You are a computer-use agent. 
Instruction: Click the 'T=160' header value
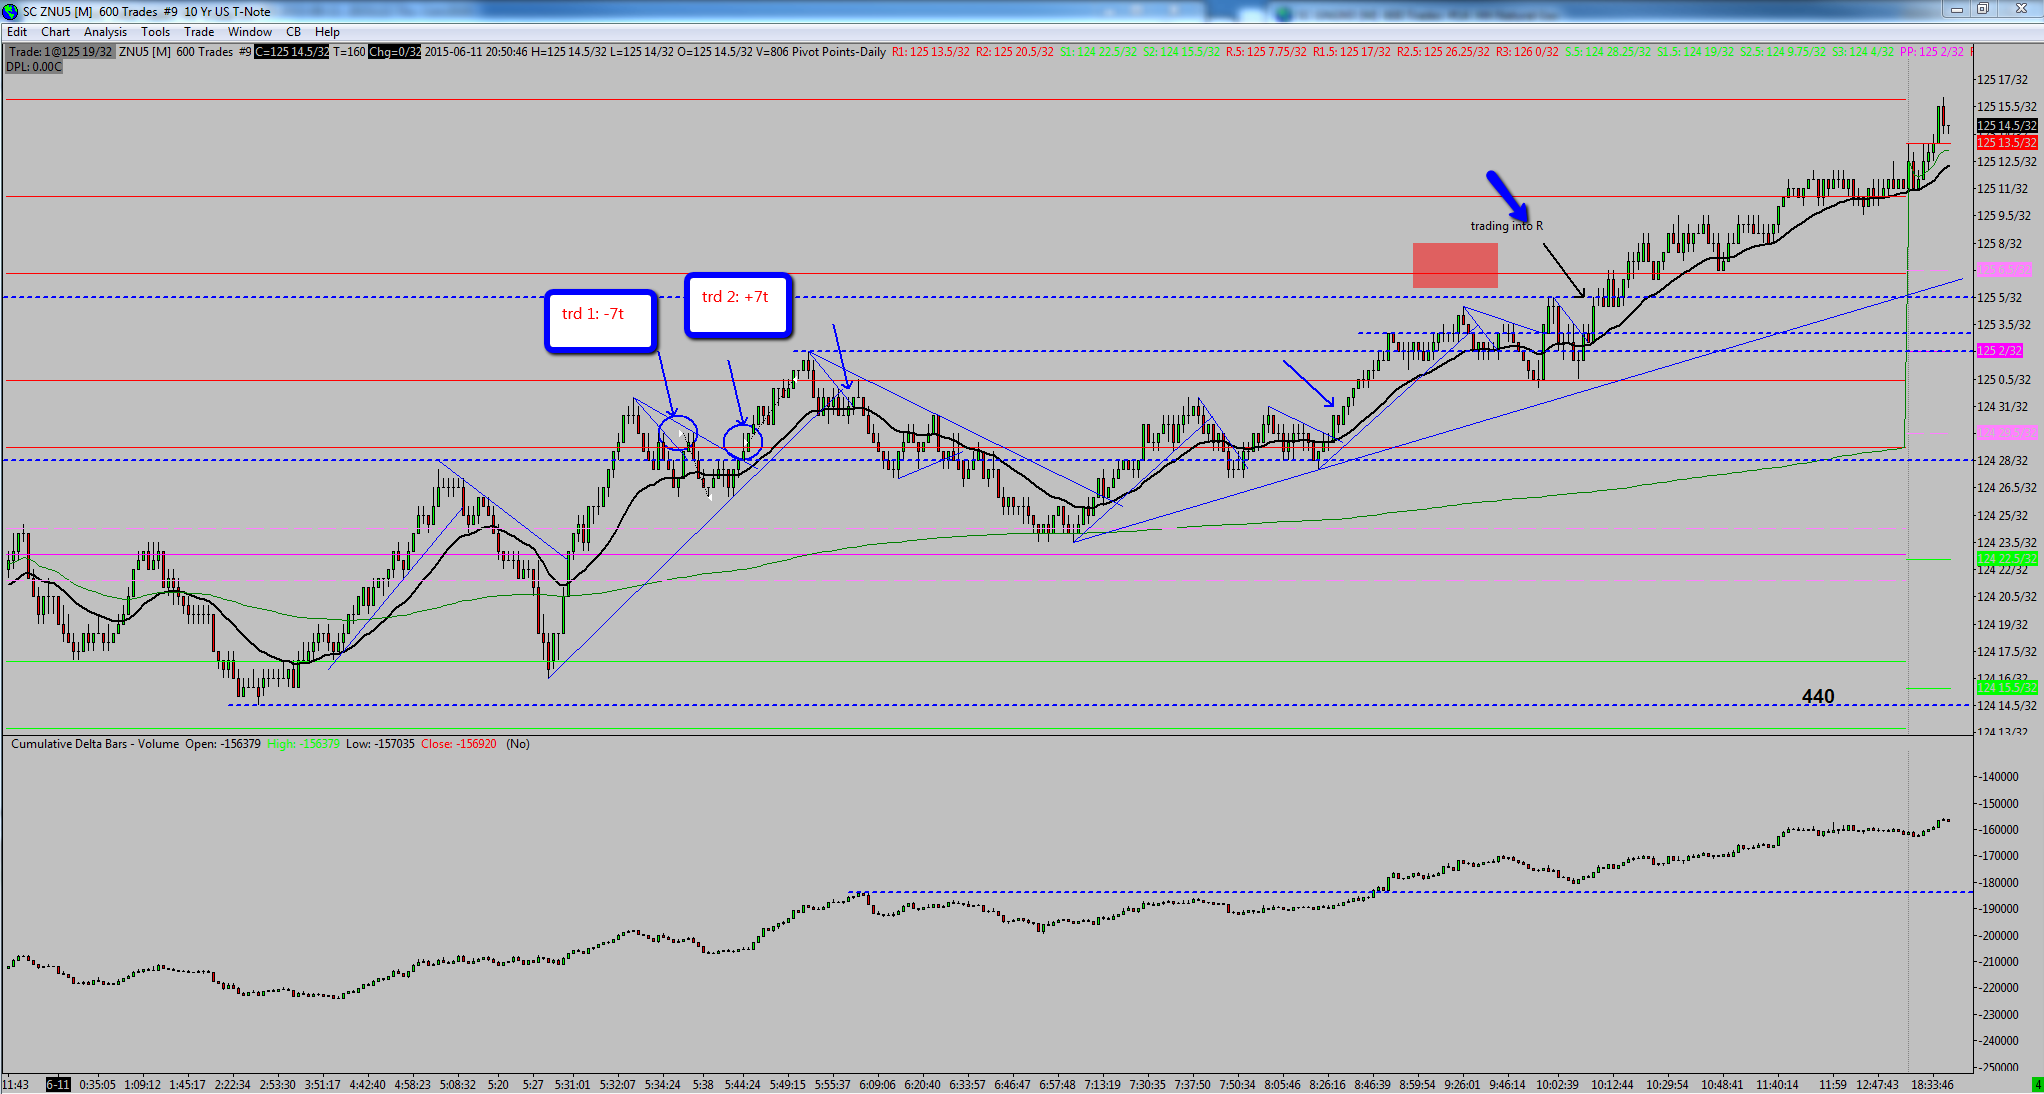(x=349, y=52)
